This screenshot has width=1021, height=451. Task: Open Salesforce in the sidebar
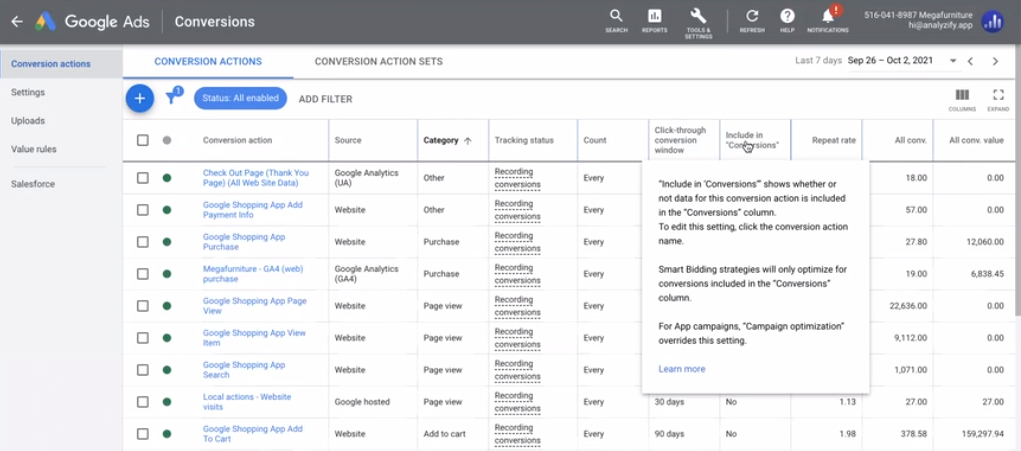point(33,184)
